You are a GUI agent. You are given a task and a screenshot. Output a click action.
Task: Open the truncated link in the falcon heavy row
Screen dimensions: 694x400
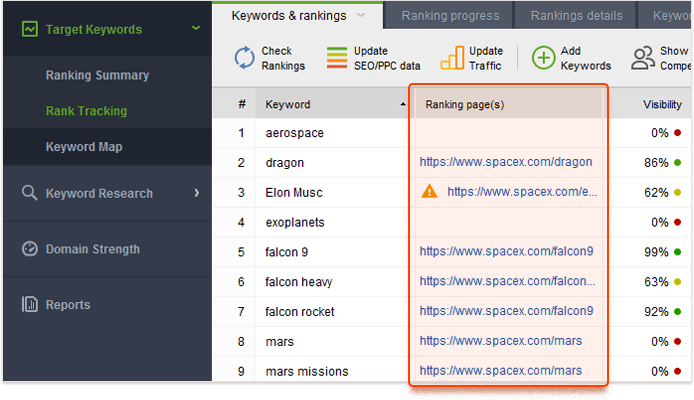click(507, 281)
